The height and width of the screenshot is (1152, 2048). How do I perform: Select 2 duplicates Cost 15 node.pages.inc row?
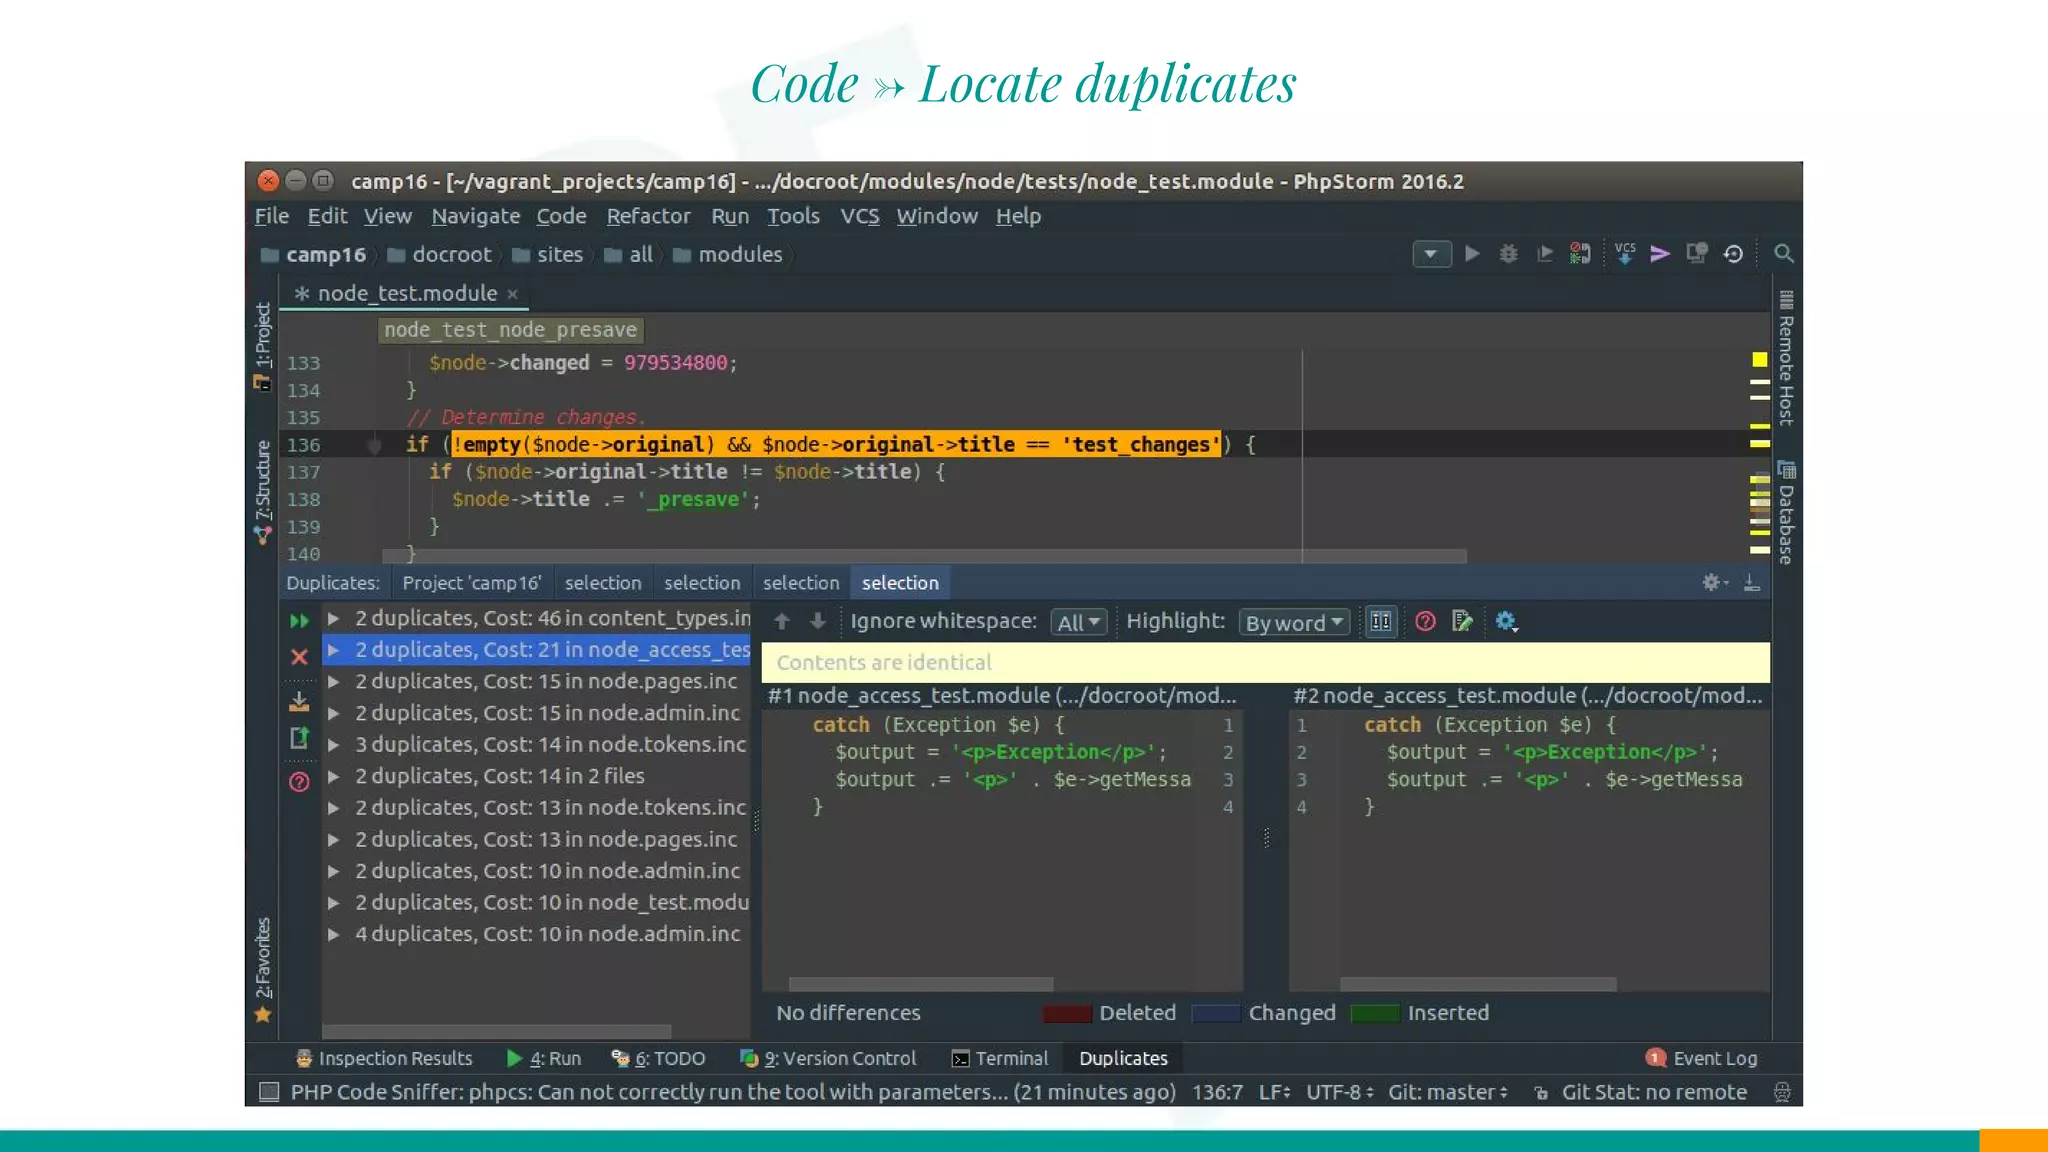[x=536, y=681]
